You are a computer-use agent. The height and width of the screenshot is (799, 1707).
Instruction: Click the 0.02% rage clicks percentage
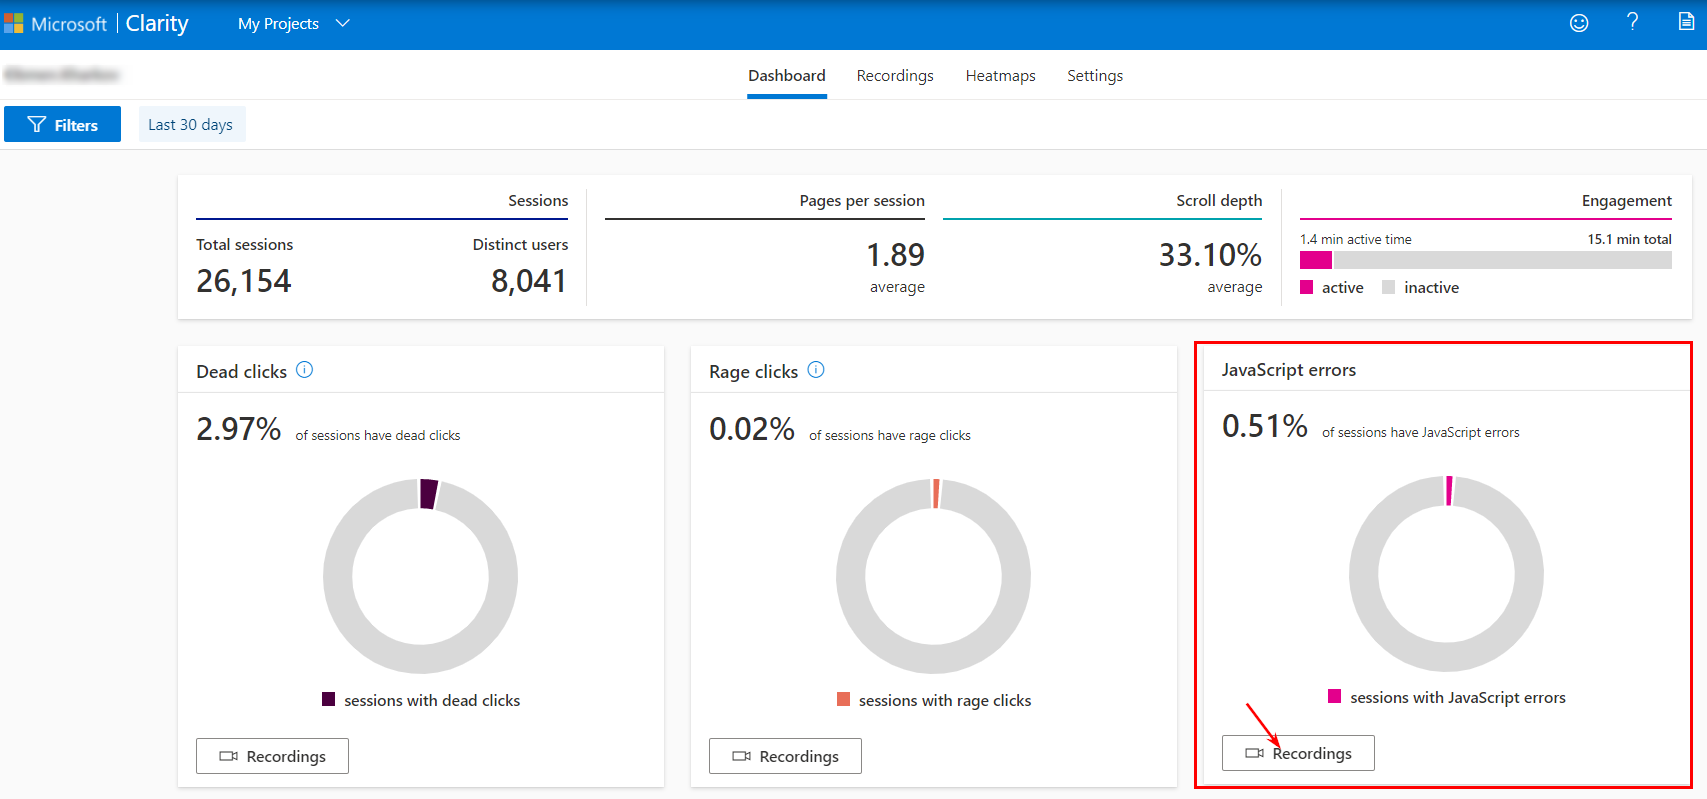[752, 429]
